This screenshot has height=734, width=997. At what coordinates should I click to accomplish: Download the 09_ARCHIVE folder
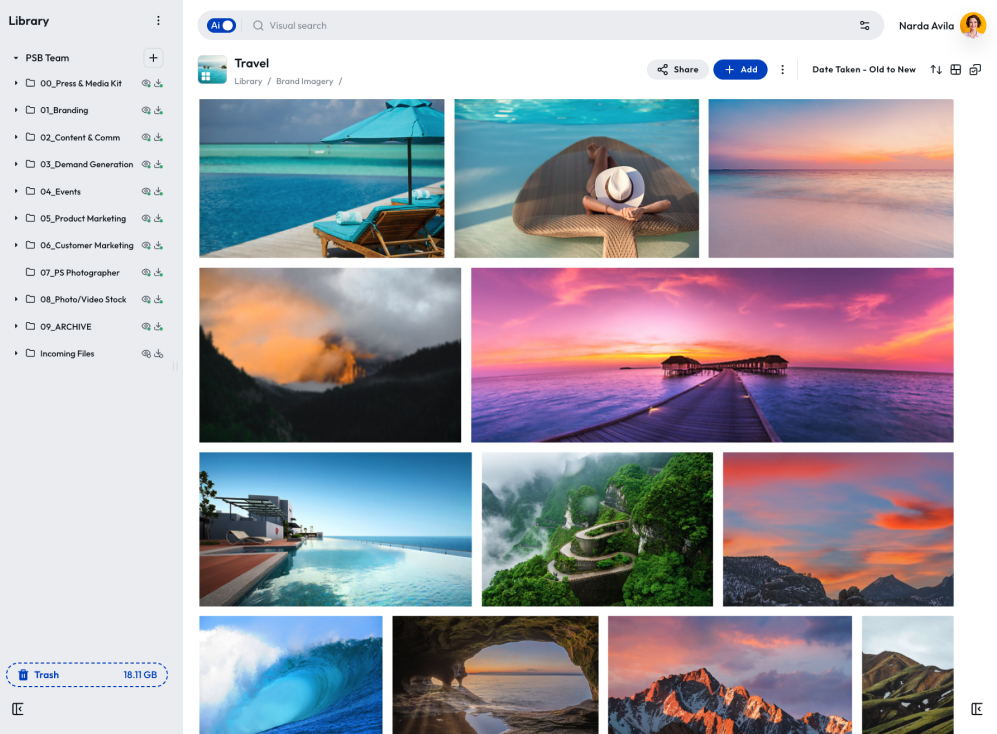pos(158,326)
